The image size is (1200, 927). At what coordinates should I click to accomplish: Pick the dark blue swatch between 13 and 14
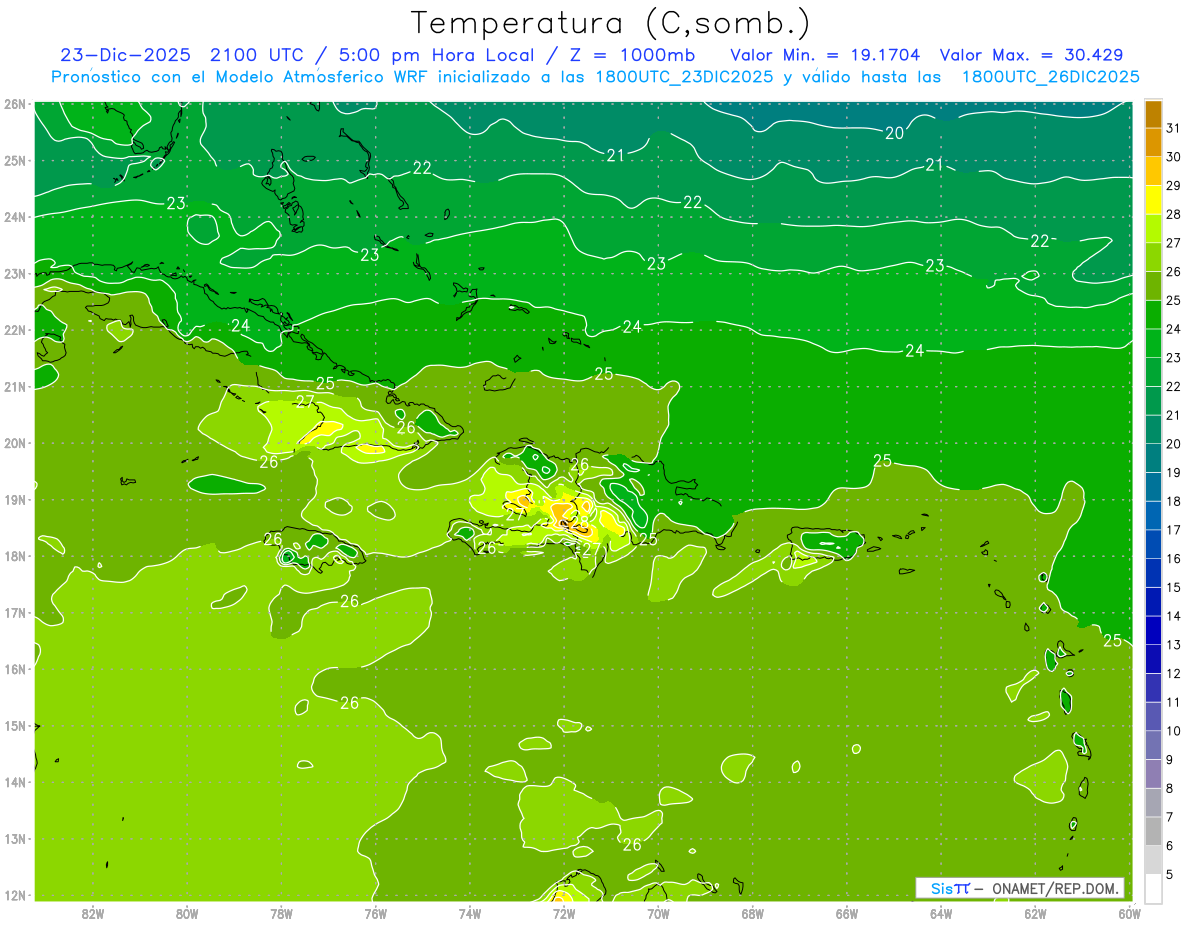[x=1153, y=630]
